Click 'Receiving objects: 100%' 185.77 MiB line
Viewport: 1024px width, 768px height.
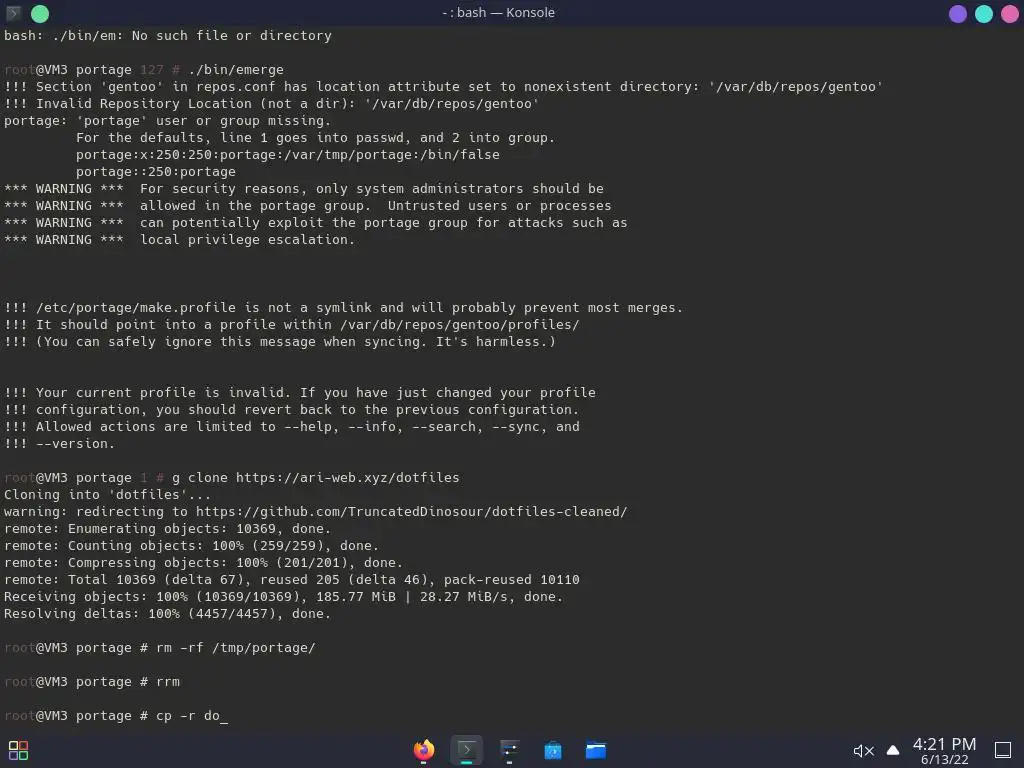pyautogui.click(x=283, y=596)
